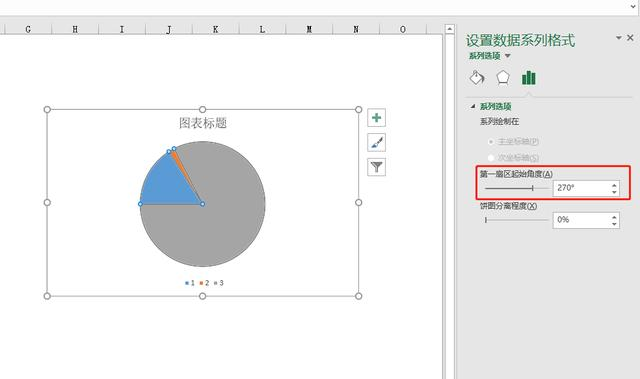Select column K header
The image size is (640, 379).
click(x=216, y=29)
